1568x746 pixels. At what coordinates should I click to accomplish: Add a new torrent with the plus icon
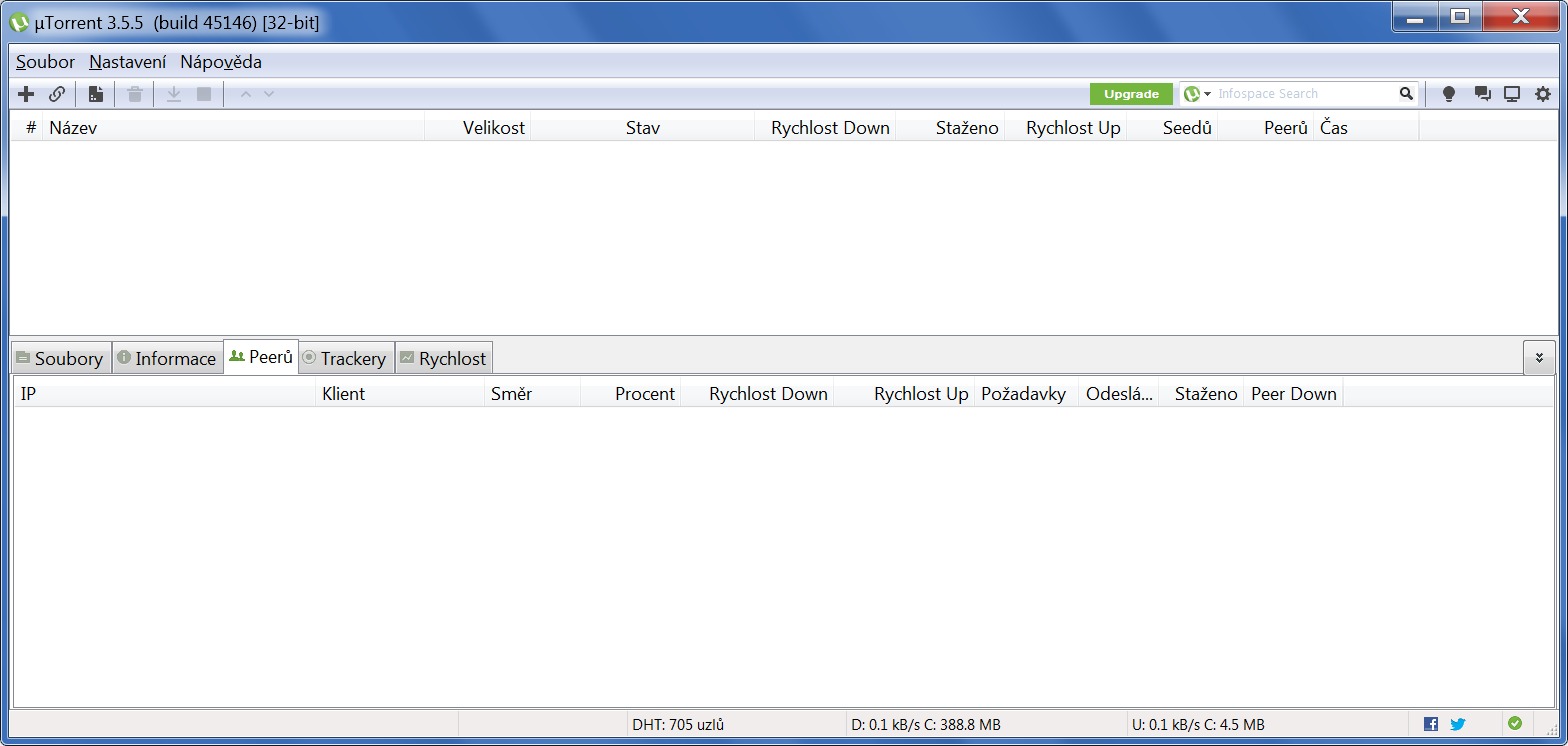(27, 94)
